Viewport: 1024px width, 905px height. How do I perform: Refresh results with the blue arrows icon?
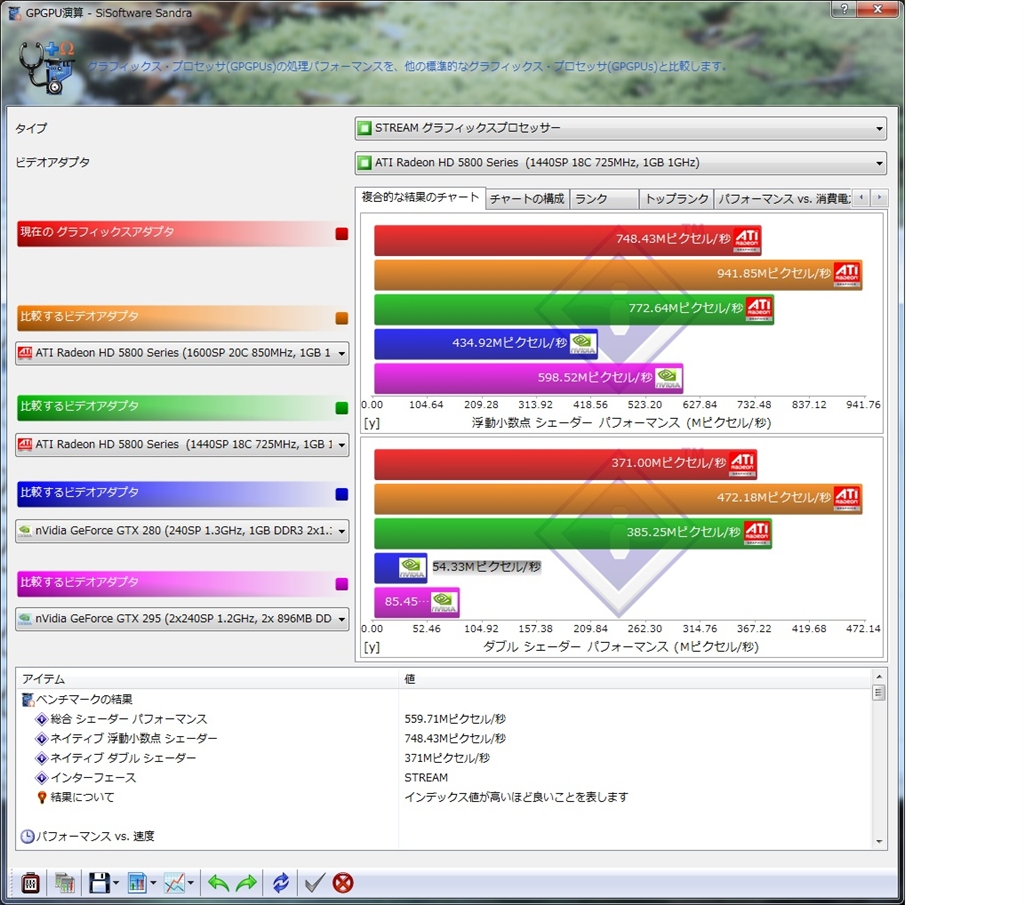pos(281,883)
